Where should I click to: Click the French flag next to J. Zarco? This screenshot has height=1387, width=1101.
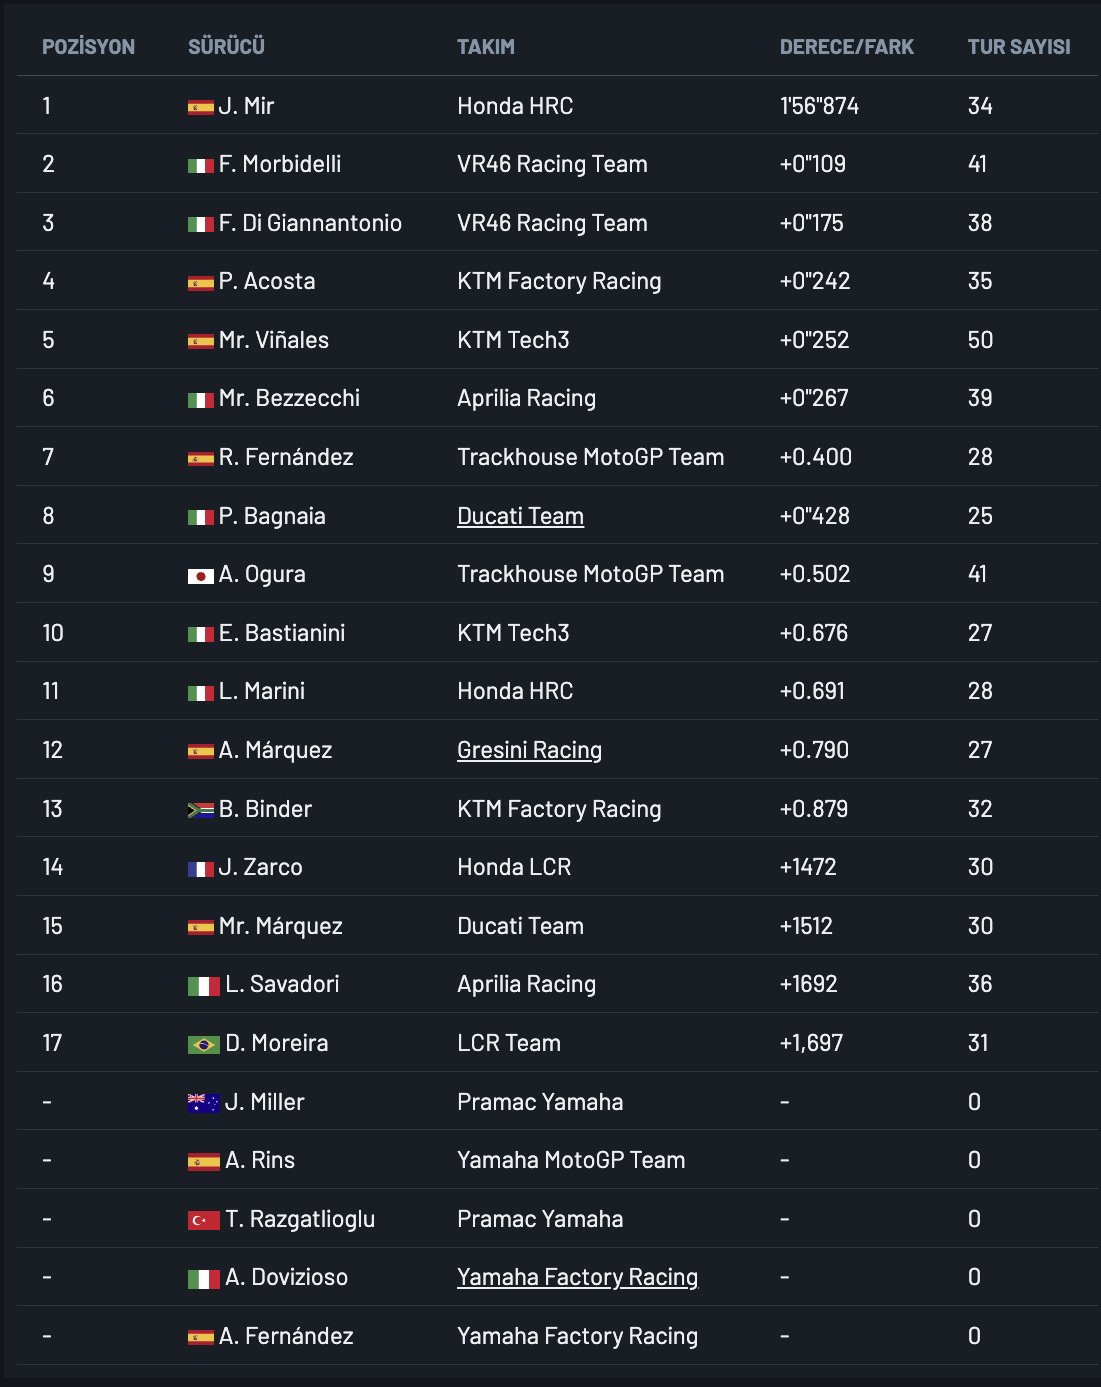(200, 869)
